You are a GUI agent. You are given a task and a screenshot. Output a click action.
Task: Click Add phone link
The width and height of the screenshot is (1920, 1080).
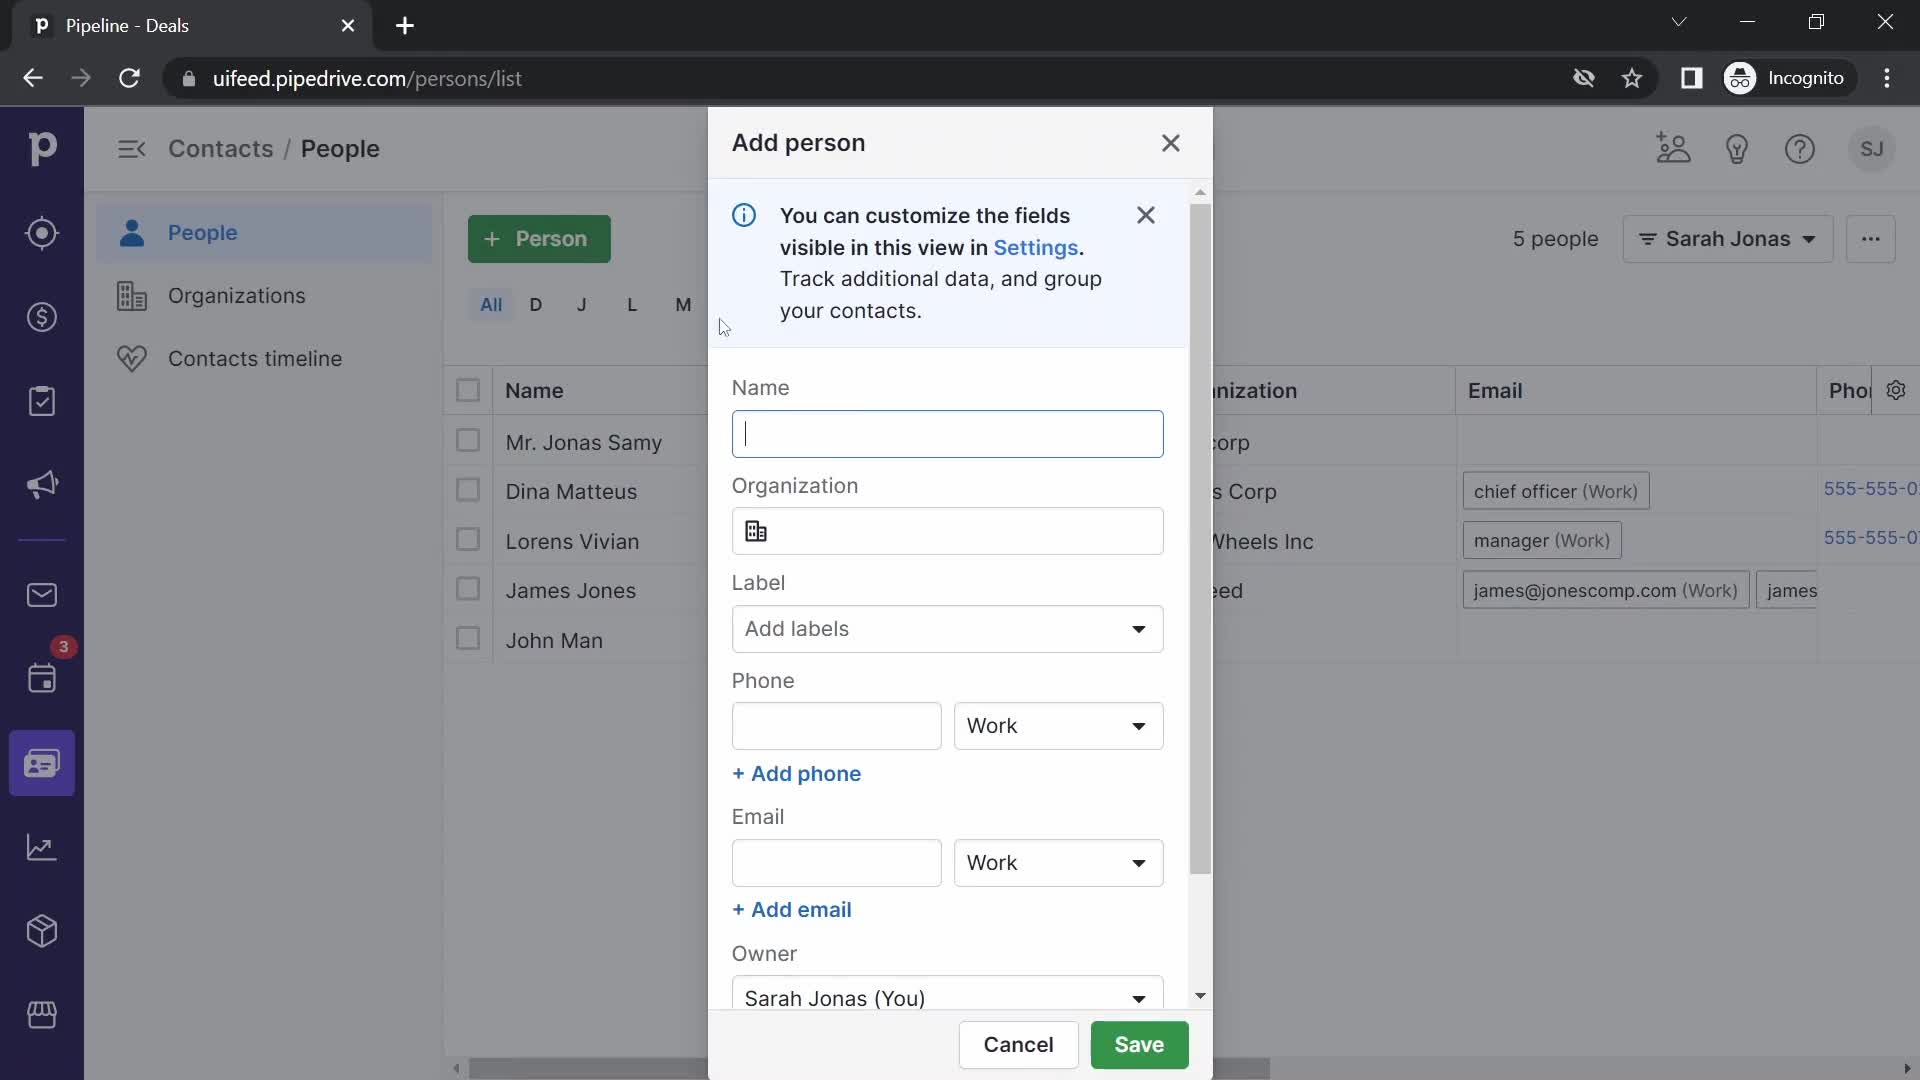click(796, 773)
